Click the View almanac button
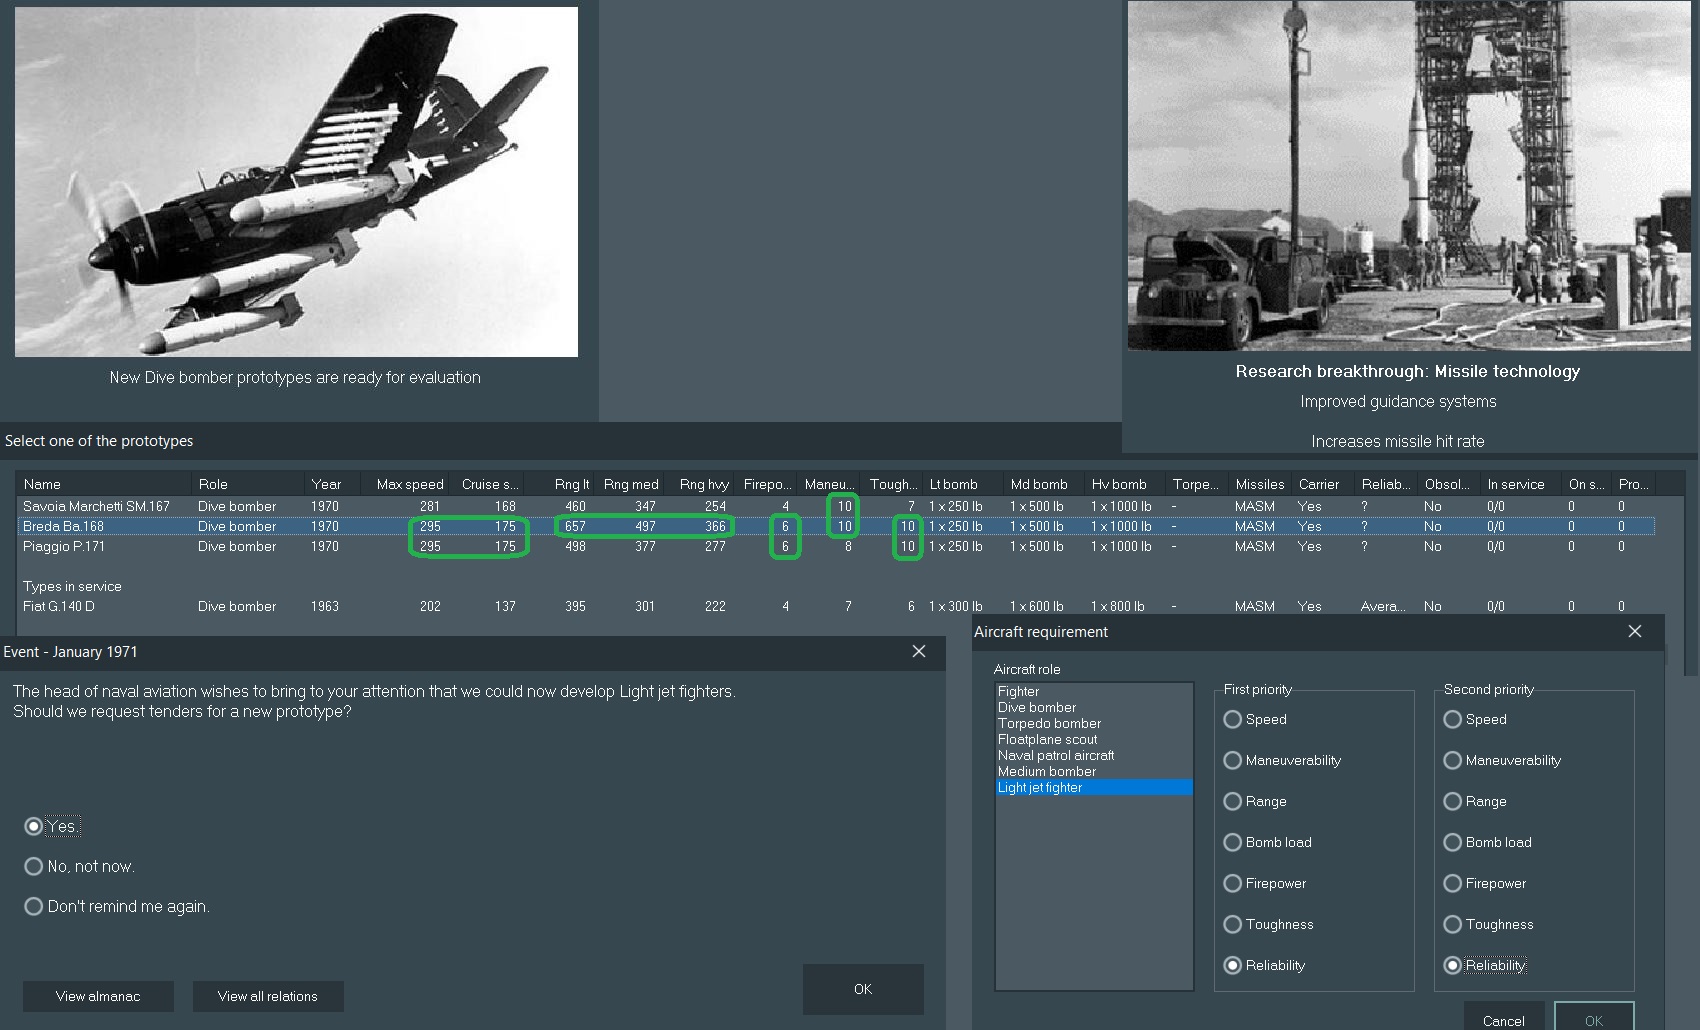Viewport: 1700px width, 1030px height. [98, 996]
